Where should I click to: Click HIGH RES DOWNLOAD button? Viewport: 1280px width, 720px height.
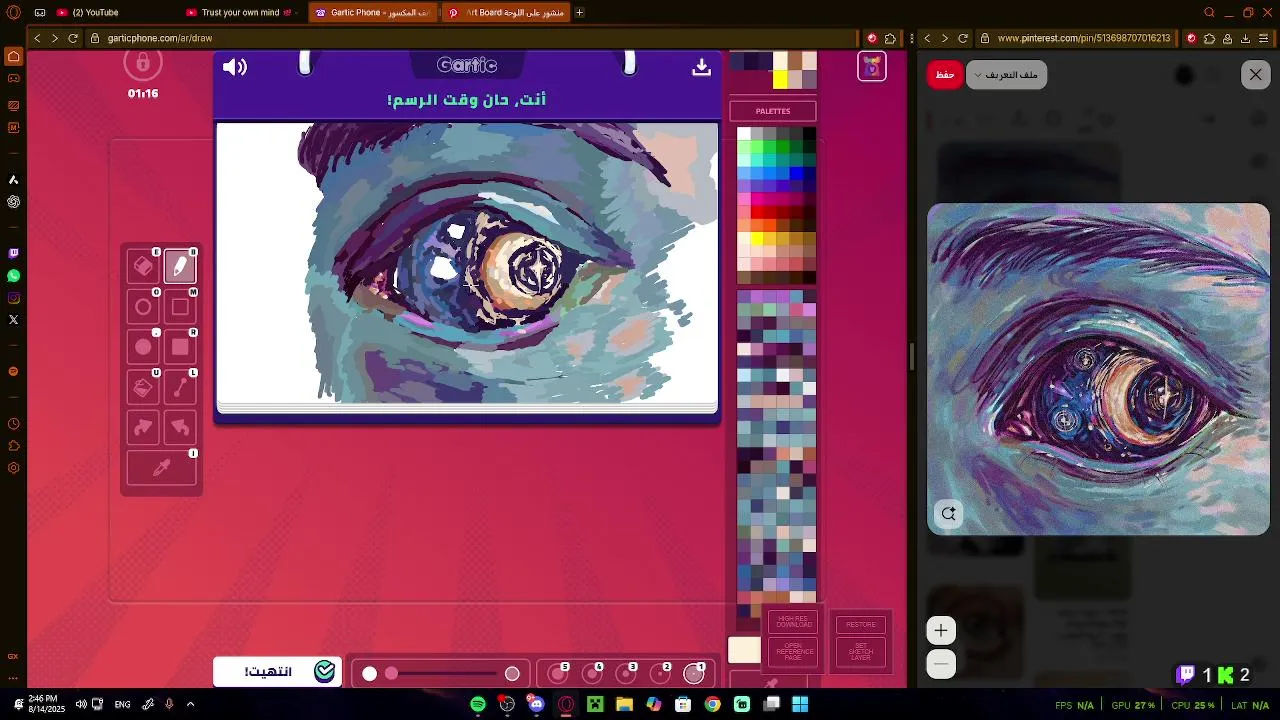coord(794,623)
